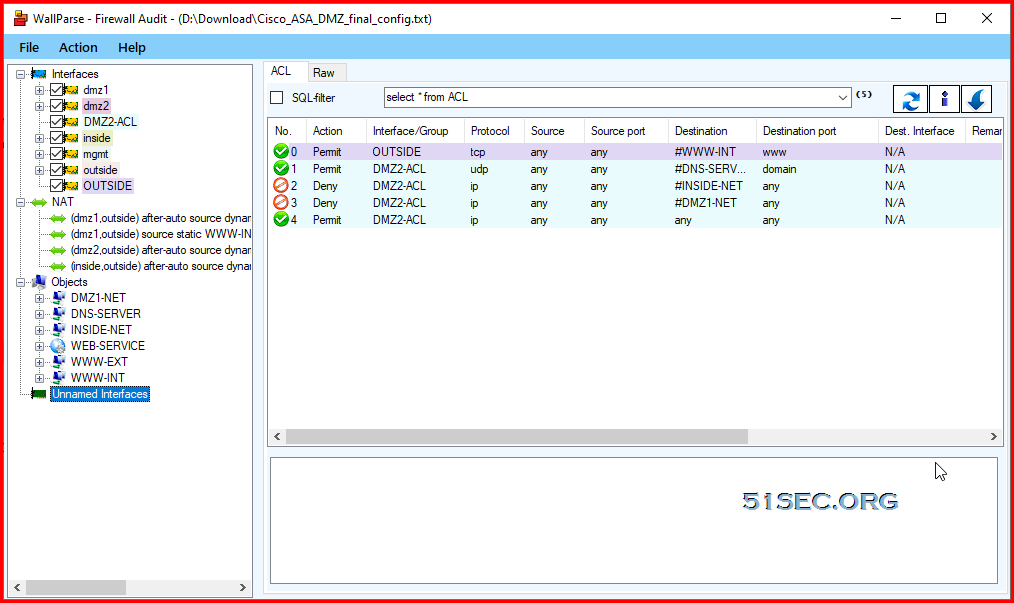The width and height of the screenshot is (1014, 603).
Task: Click the ACL icon next to DMZ2-ACL
Action: [x=72, y=122]
